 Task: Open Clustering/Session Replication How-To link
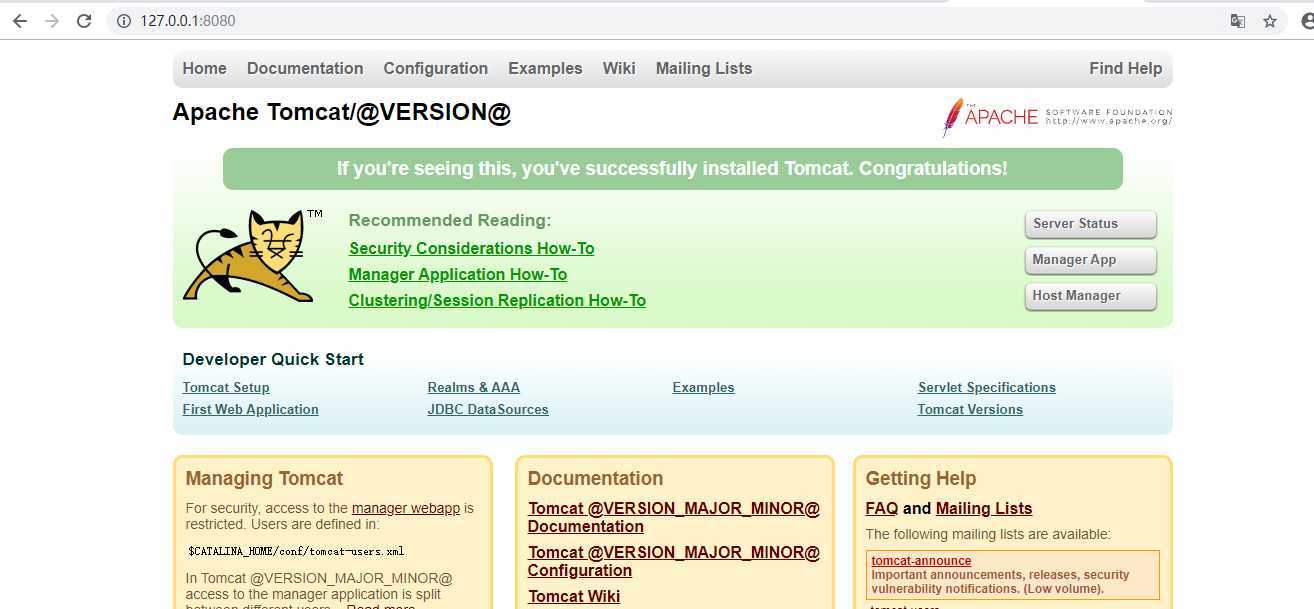497,300
